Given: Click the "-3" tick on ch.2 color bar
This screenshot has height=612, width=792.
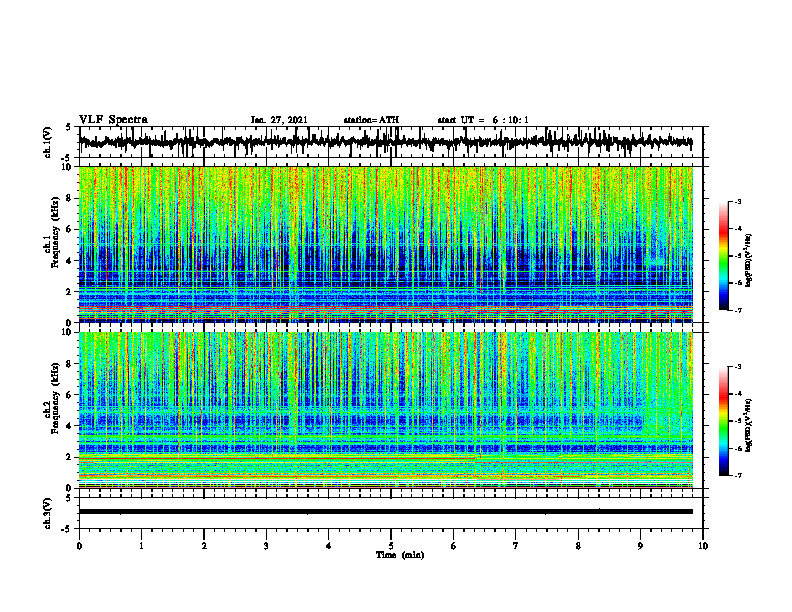Looking at the screenshot, I should [x=738, y=367].
